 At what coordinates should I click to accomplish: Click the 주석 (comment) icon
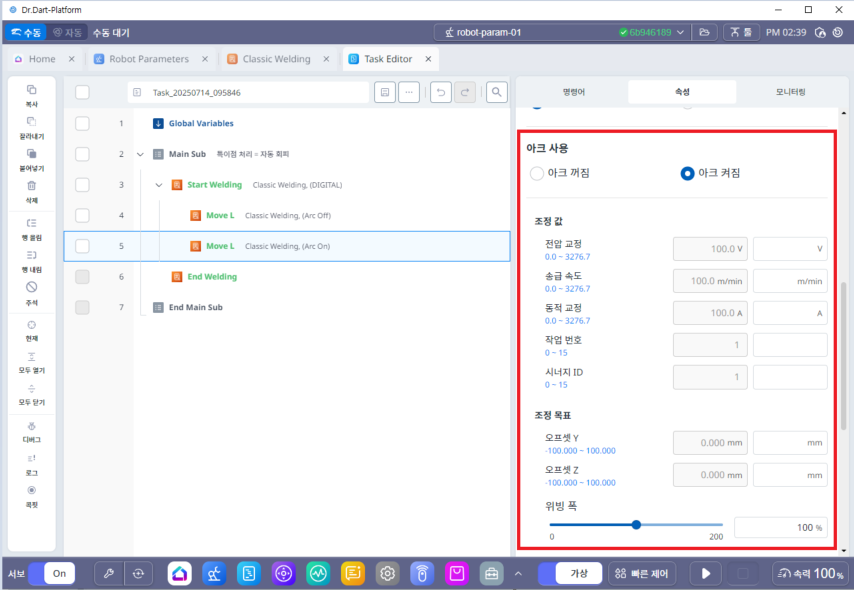(31, 288)
